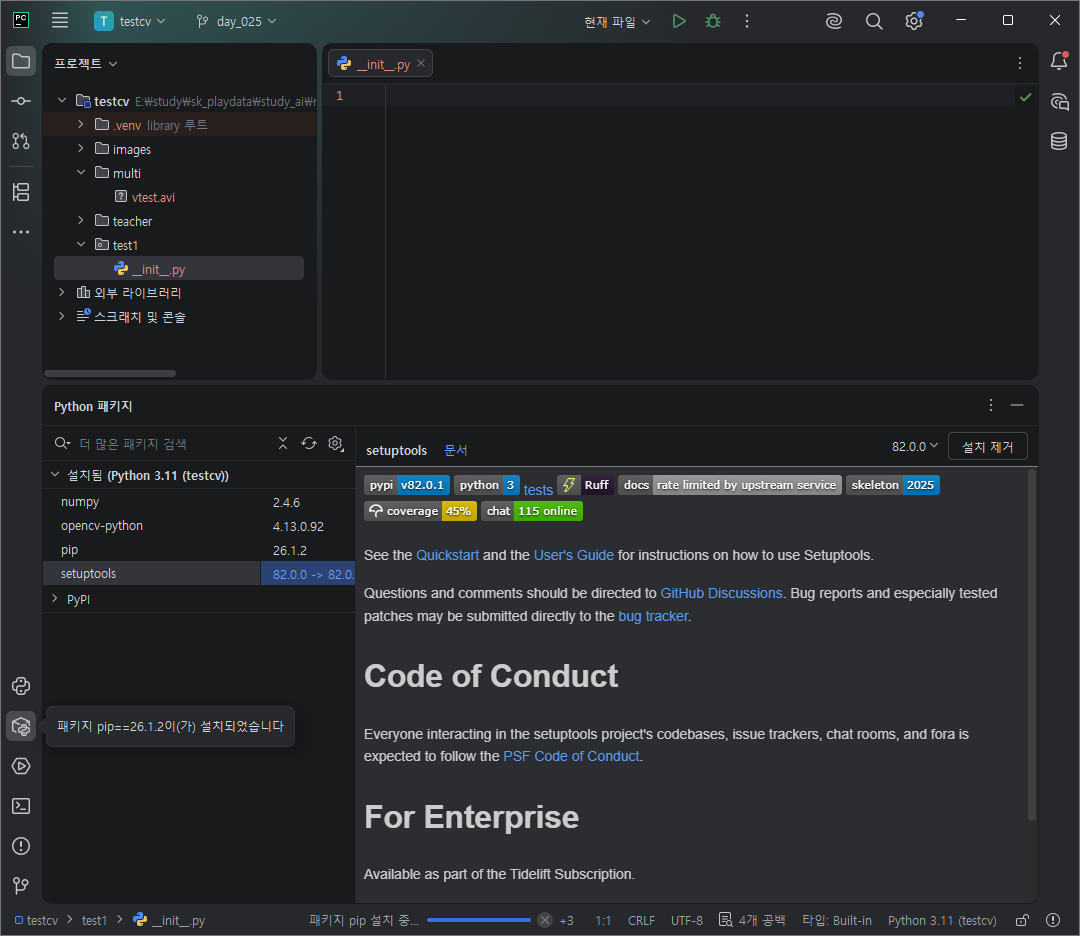The width and height of the screenshot is (1080, 936).
Task: Open more run actions menu
Action: (x=747, y=21)
